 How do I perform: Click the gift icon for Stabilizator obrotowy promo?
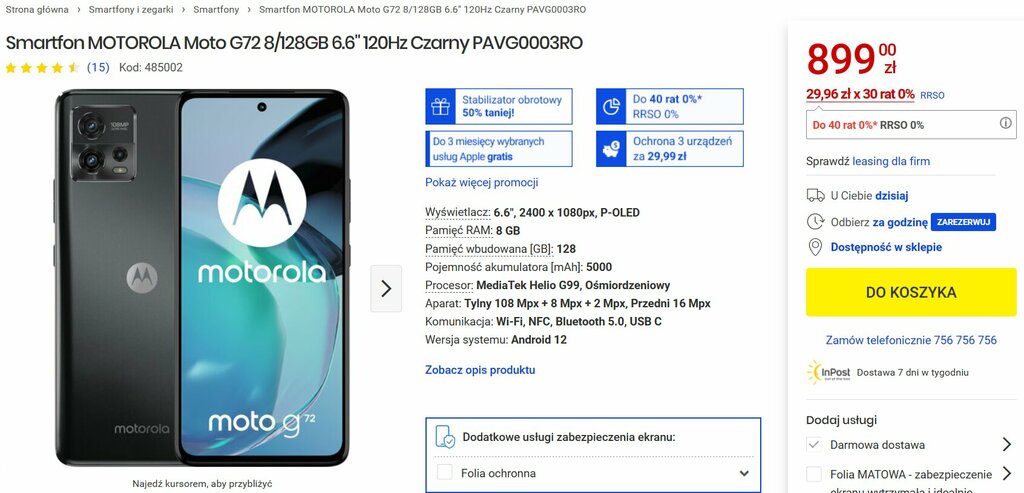pyautogui.click(x=440, y=106)
